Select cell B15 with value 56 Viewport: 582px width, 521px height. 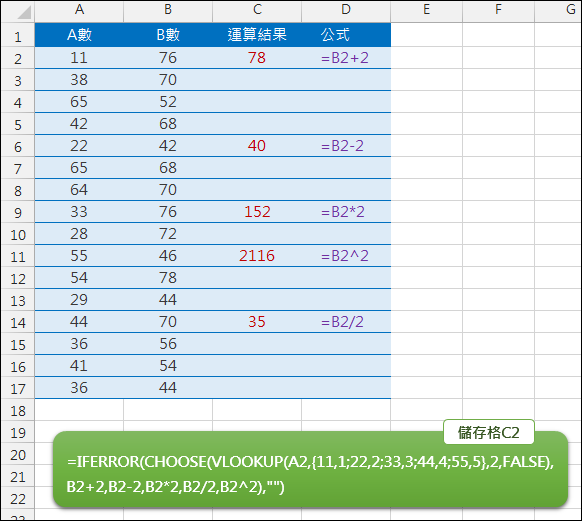168,344
